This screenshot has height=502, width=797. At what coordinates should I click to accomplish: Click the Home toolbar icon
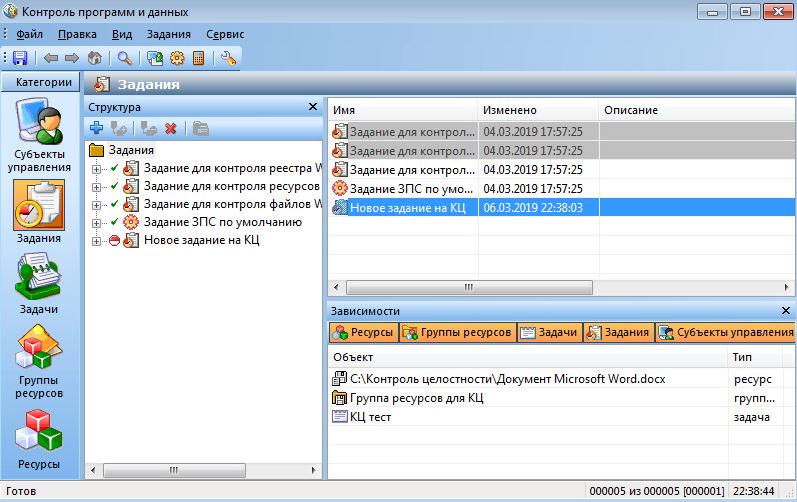[x=95, y=58]
